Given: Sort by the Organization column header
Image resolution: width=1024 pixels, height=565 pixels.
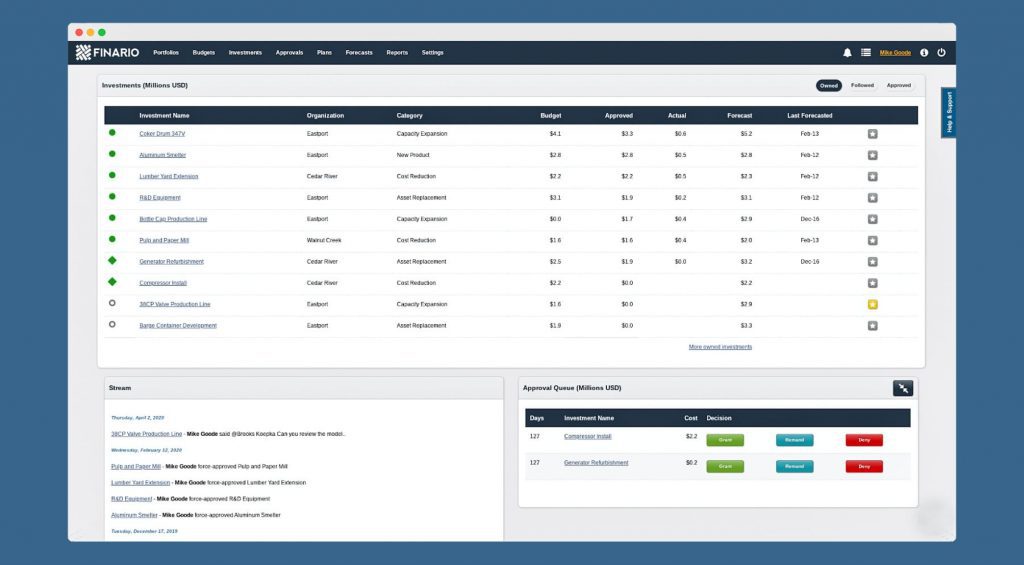Looking at the screenshot, I should pyautogui.click(x=325, y=116).
